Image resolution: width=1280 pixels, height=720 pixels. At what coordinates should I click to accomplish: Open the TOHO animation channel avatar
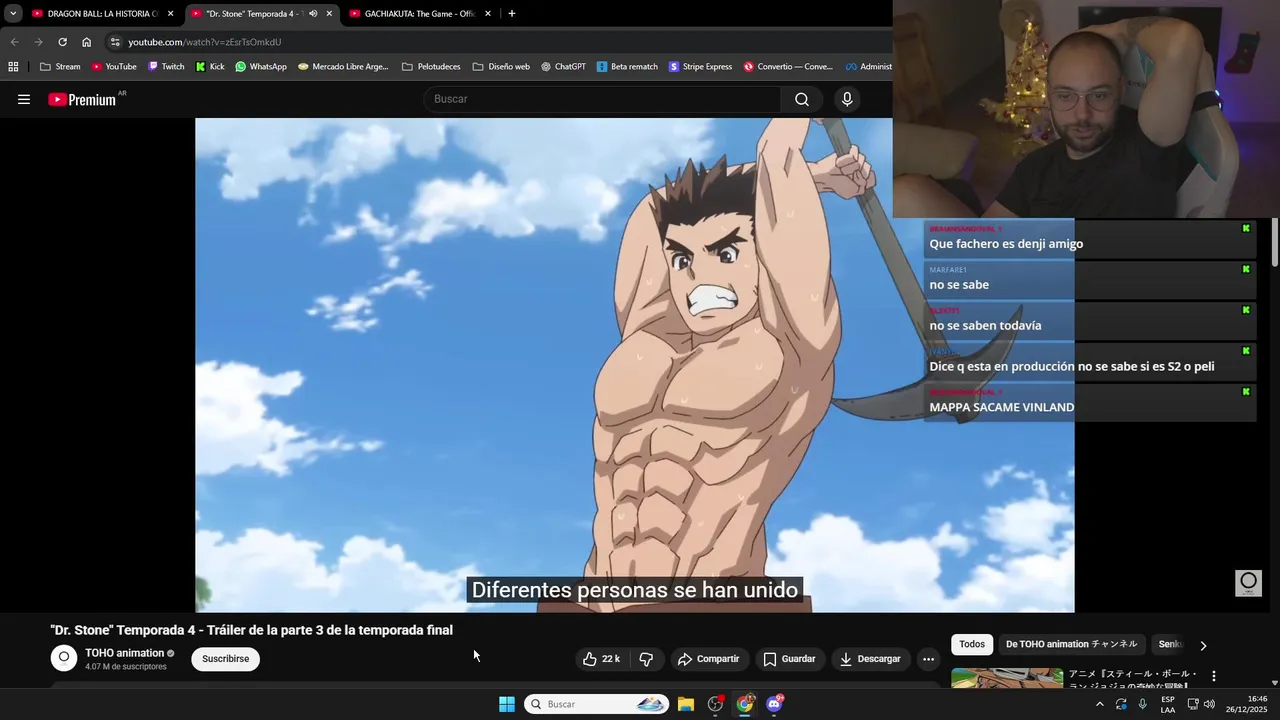pos(64,657)
